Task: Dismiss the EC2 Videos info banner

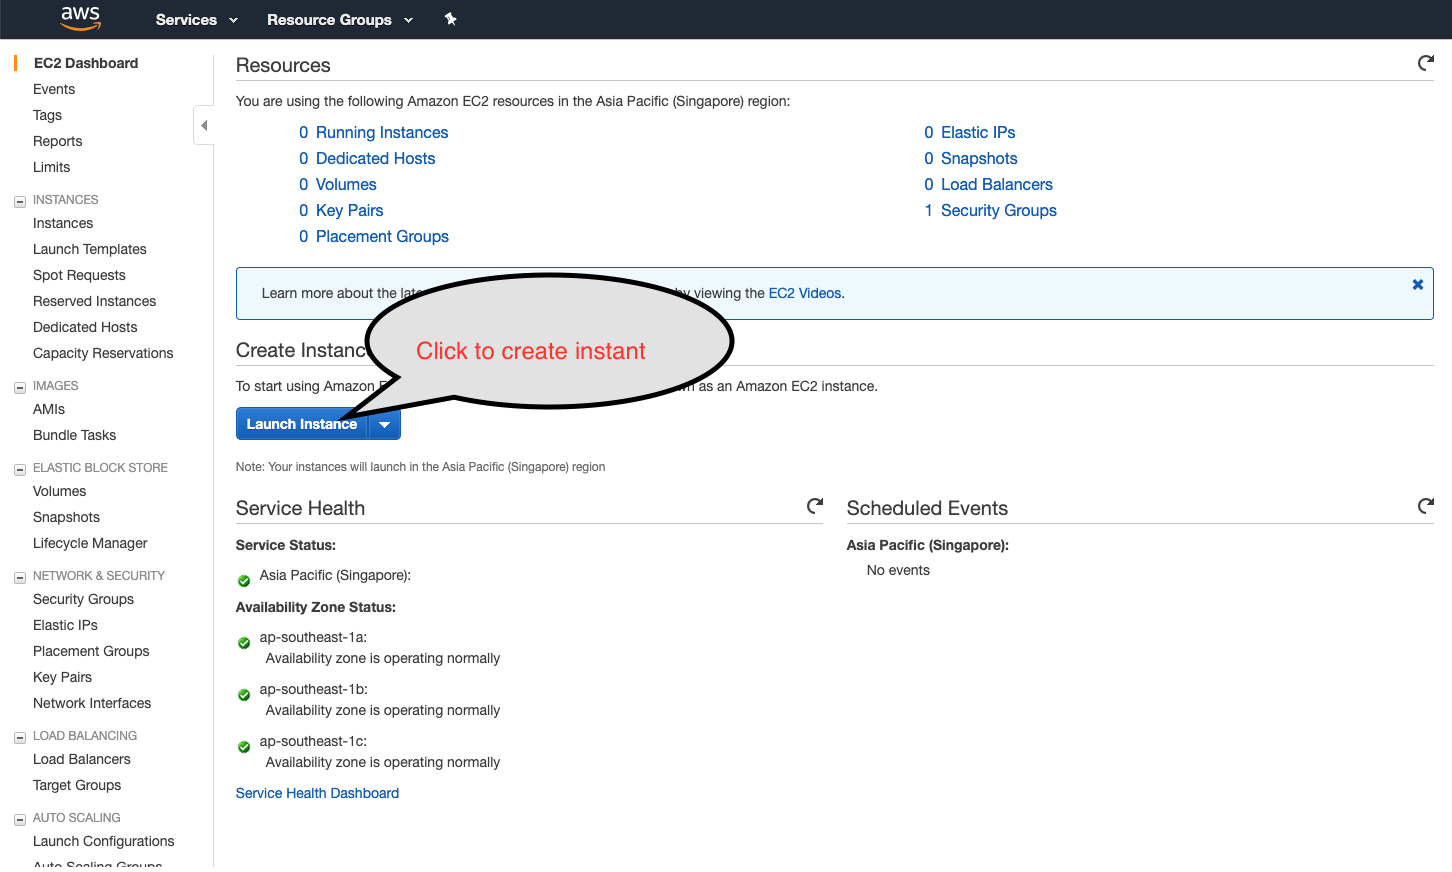Action: pyautogui.click(x=1417, y=285)
